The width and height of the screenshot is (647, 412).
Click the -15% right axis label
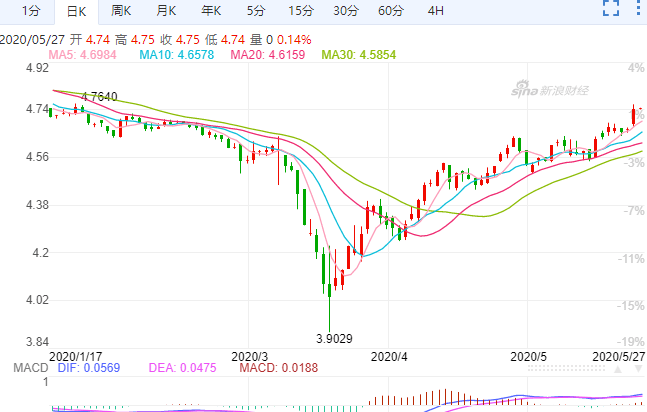coord(631,306)
